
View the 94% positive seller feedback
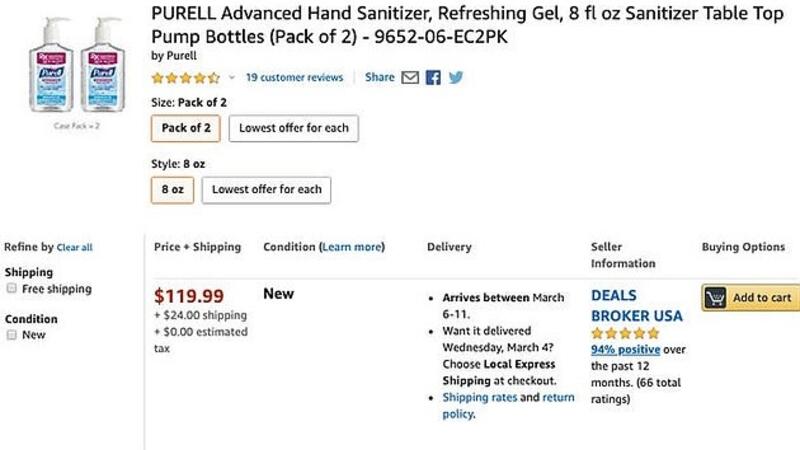[625, 349]
